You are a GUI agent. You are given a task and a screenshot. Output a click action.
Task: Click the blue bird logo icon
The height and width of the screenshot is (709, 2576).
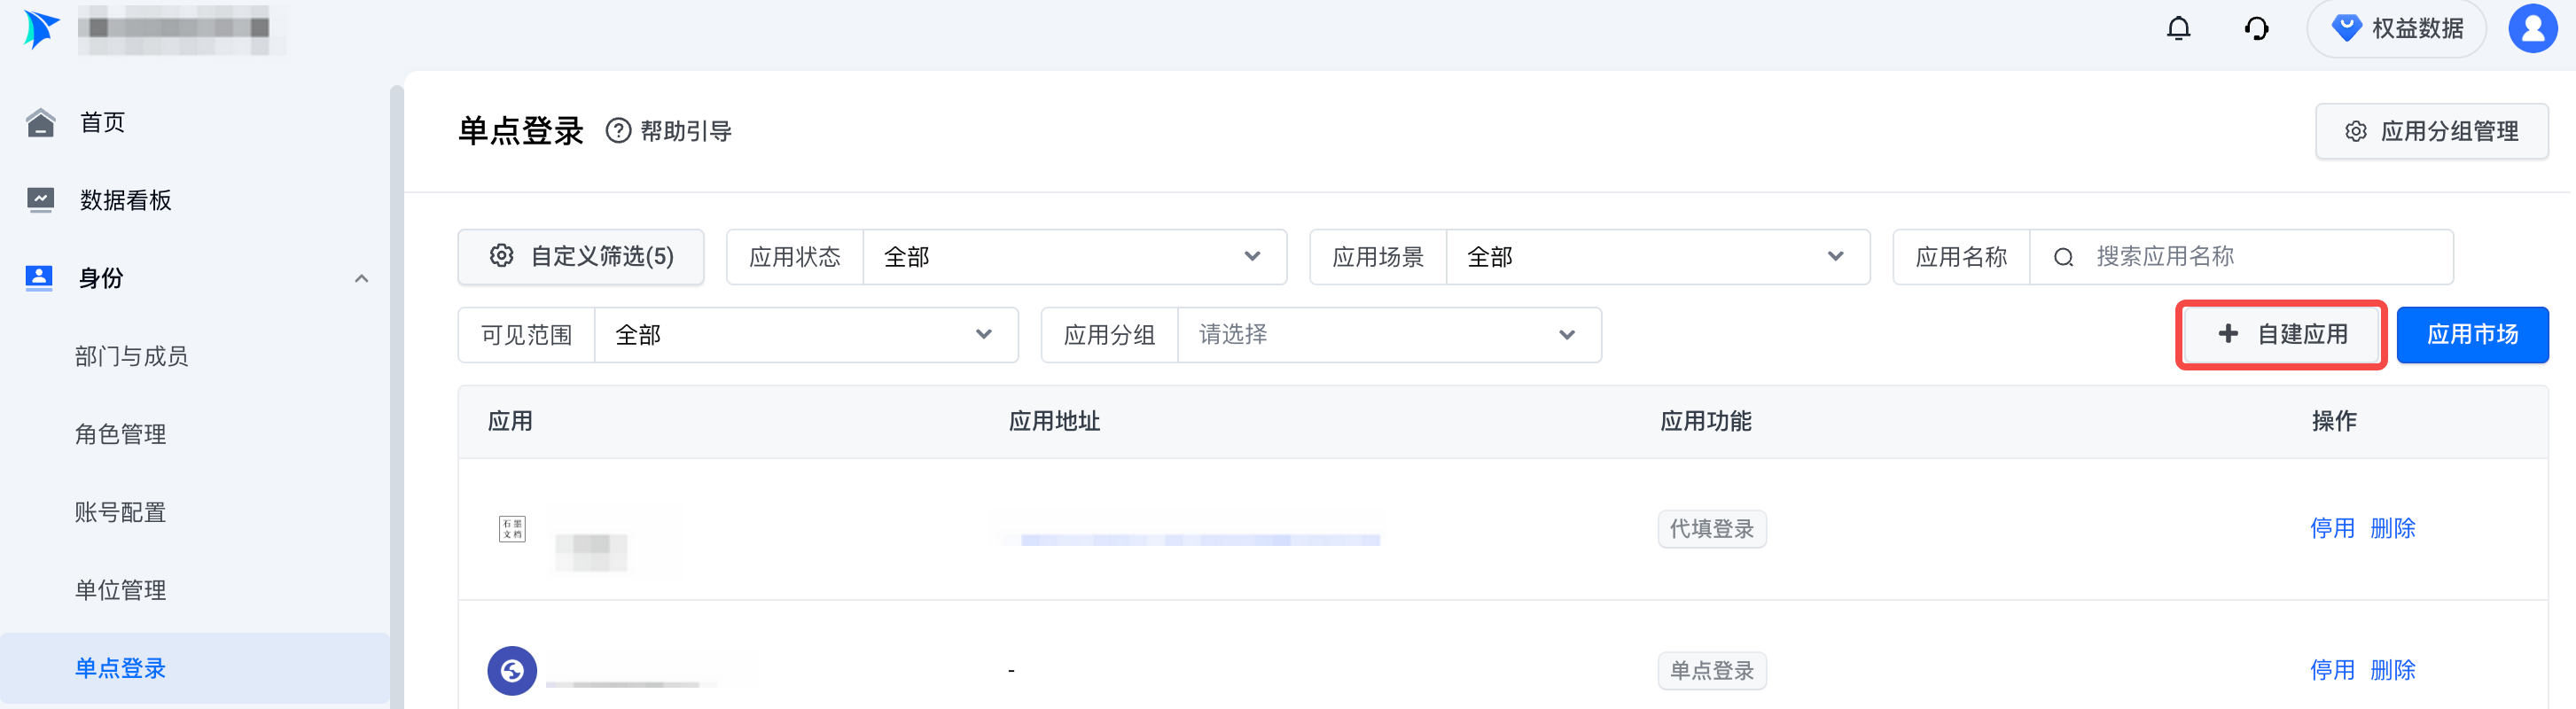[x=40, y=29]
